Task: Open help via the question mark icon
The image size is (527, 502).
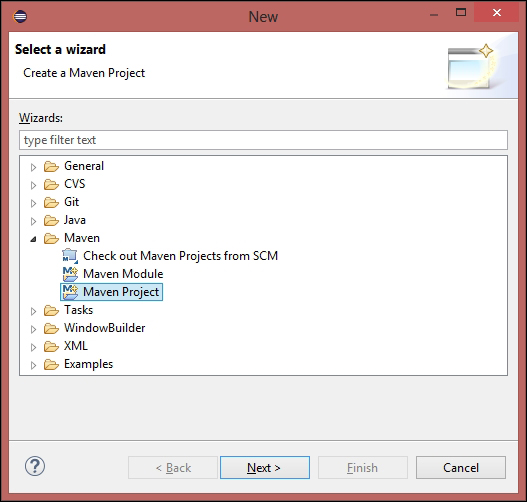Action: click(35, 466)
